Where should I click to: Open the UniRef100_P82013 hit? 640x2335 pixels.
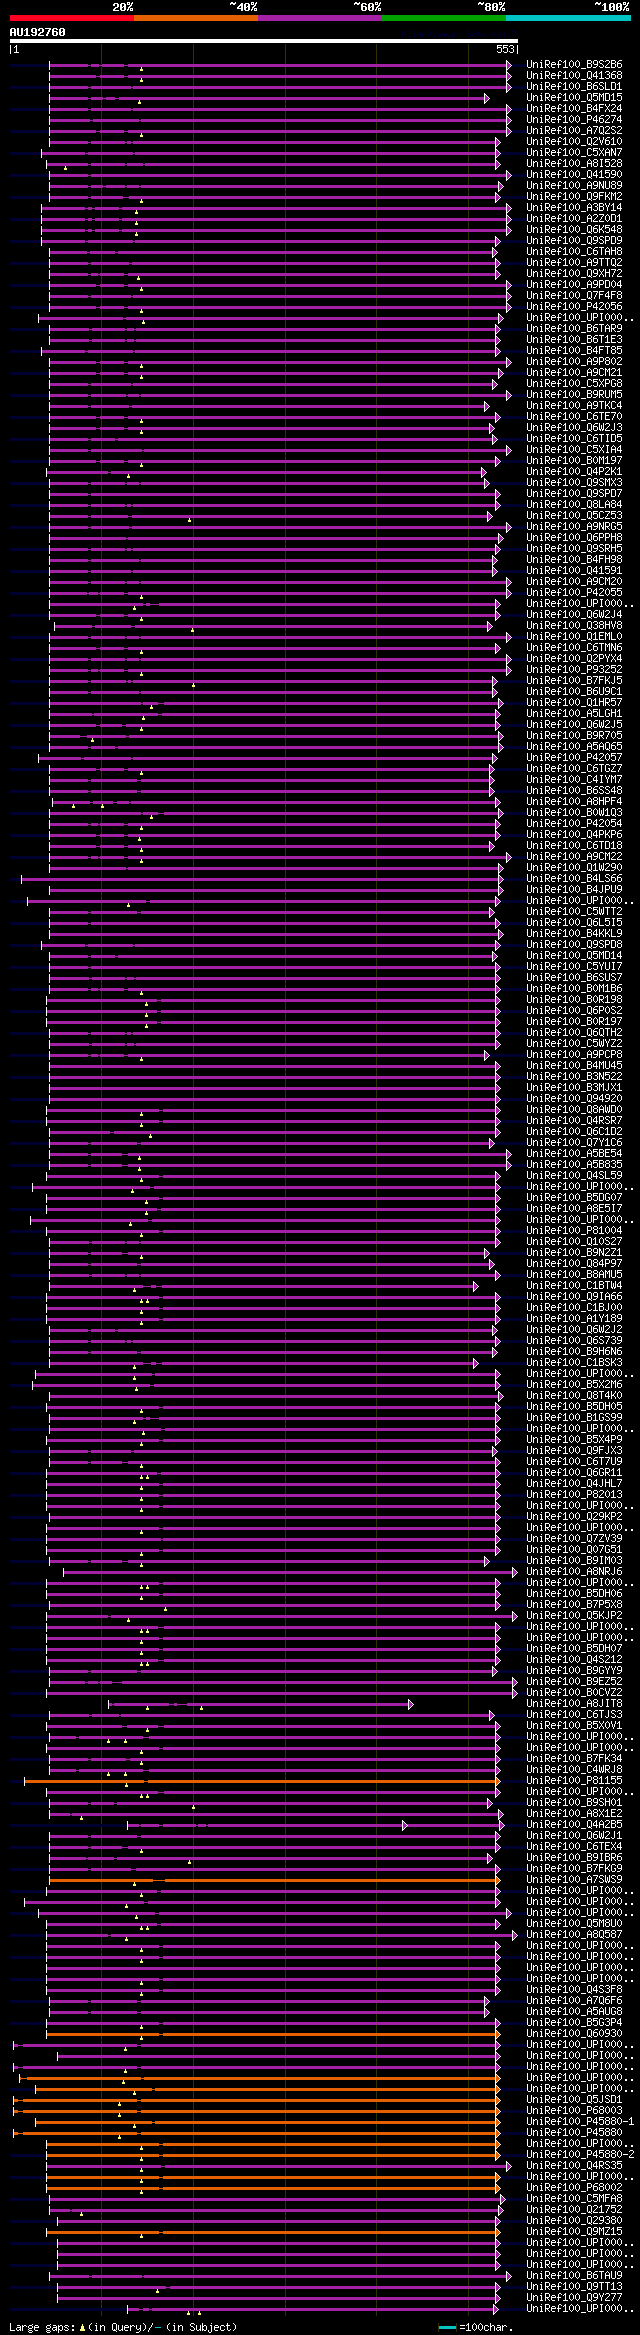click(x=574, y=1495)
